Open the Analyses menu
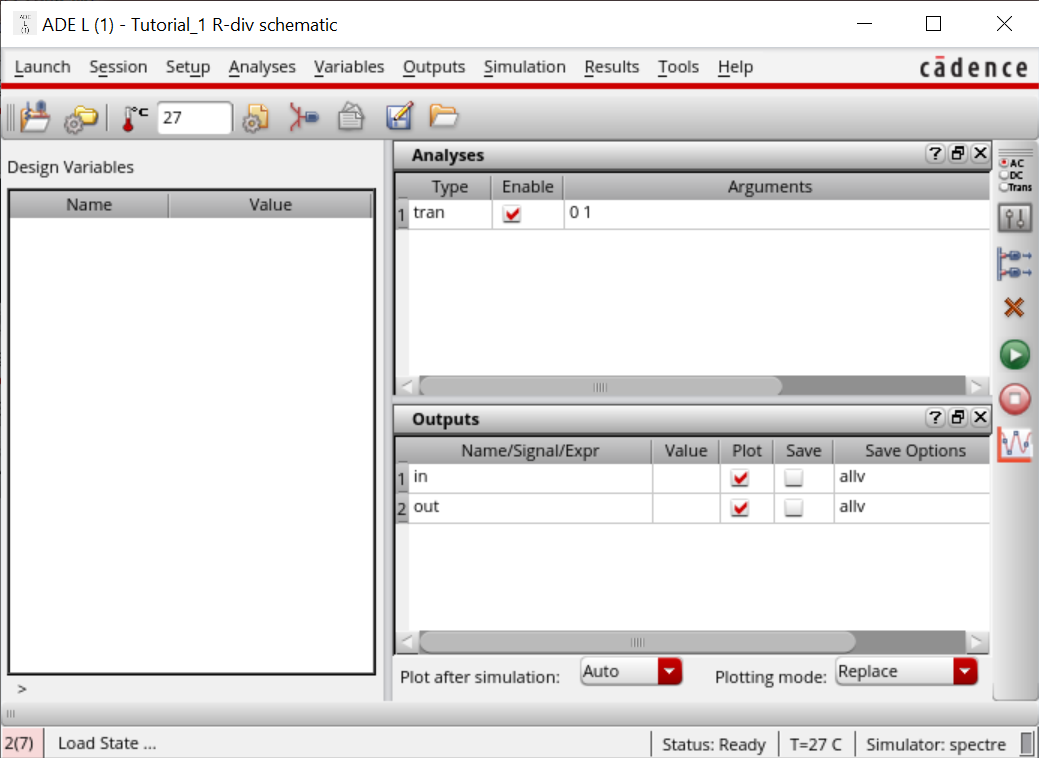 [x=262, y=67]
